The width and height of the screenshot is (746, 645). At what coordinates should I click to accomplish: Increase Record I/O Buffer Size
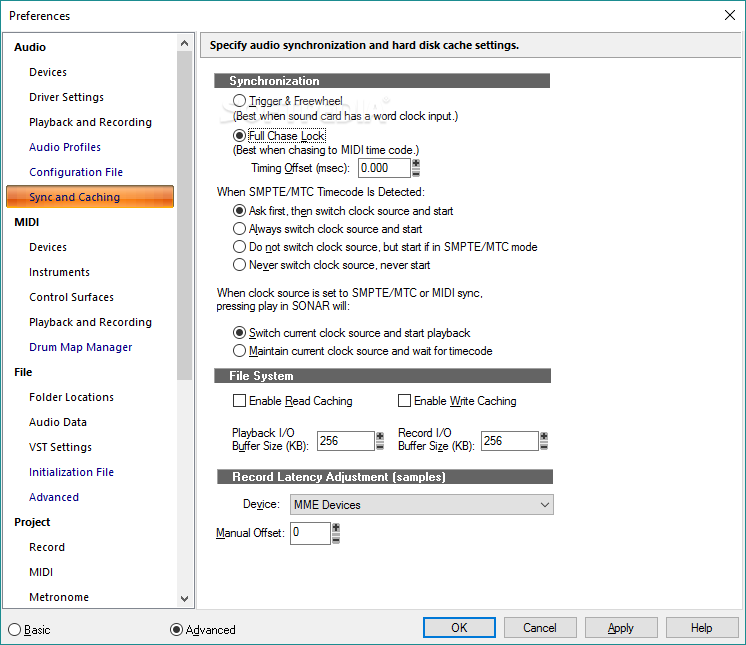[544, 436]
